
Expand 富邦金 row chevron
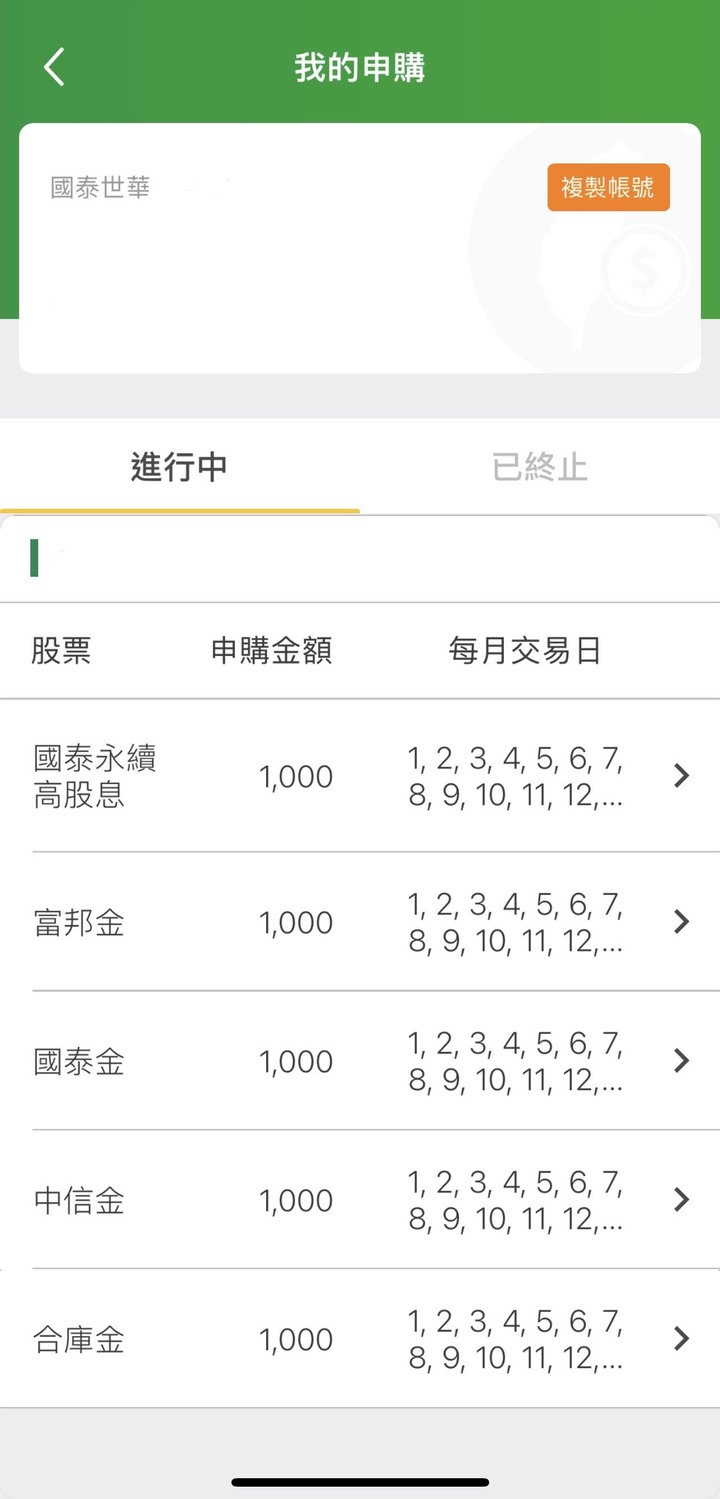tap(682, 921)
